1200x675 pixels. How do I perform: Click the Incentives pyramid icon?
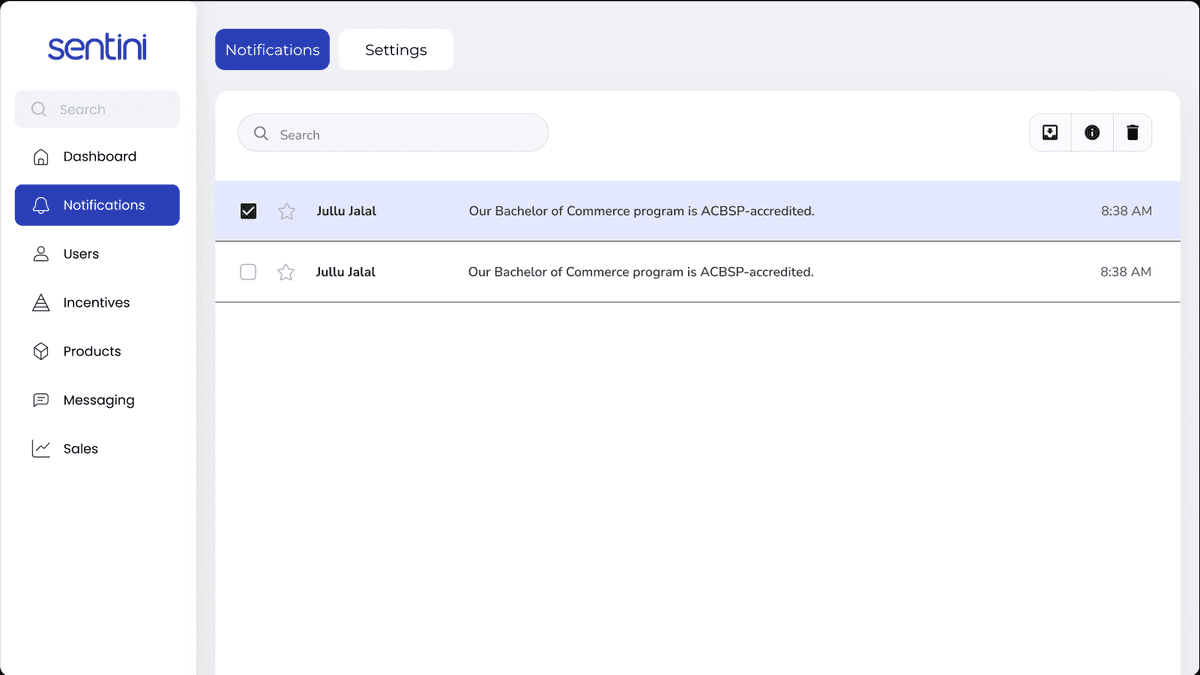(41, 303)
